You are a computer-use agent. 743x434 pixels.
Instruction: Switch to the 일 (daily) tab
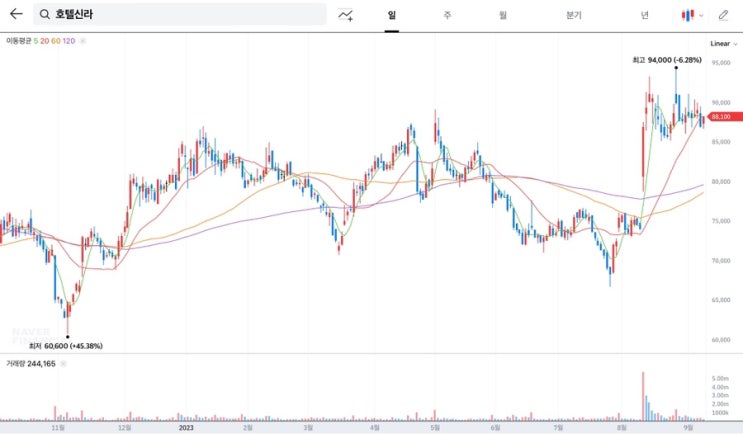391,15
